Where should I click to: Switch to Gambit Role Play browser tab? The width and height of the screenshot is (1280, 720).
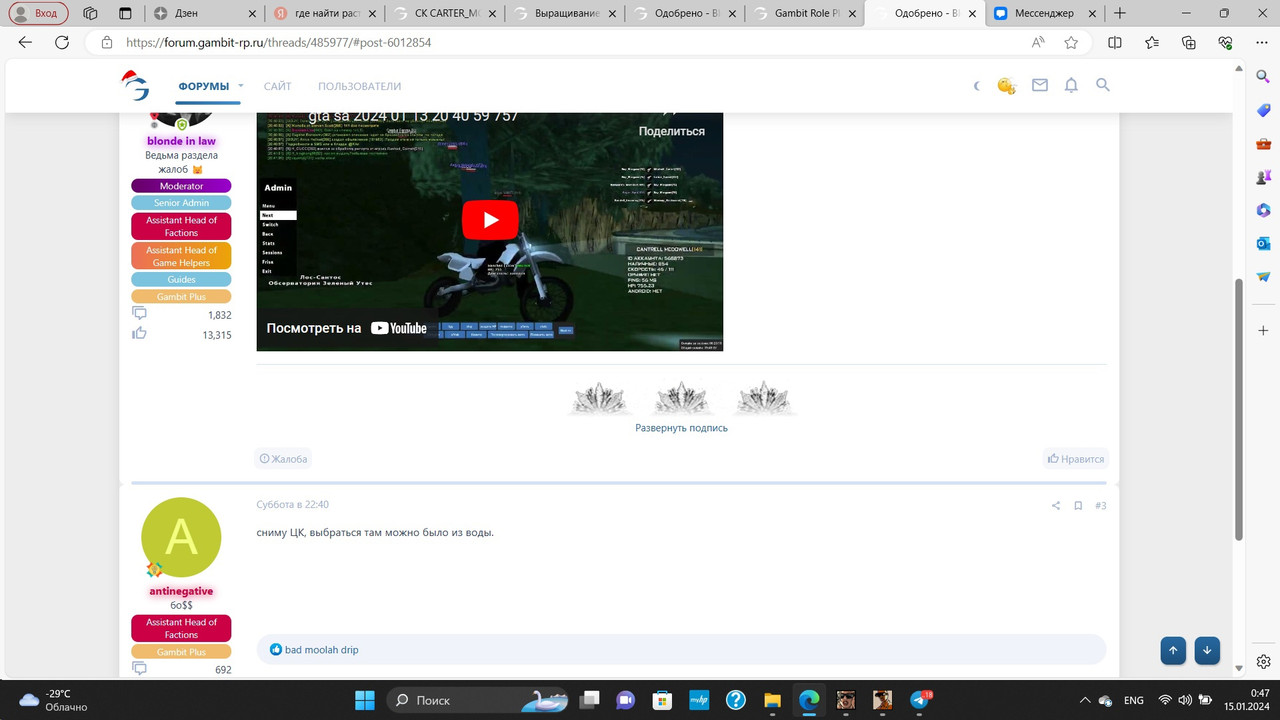805,14
